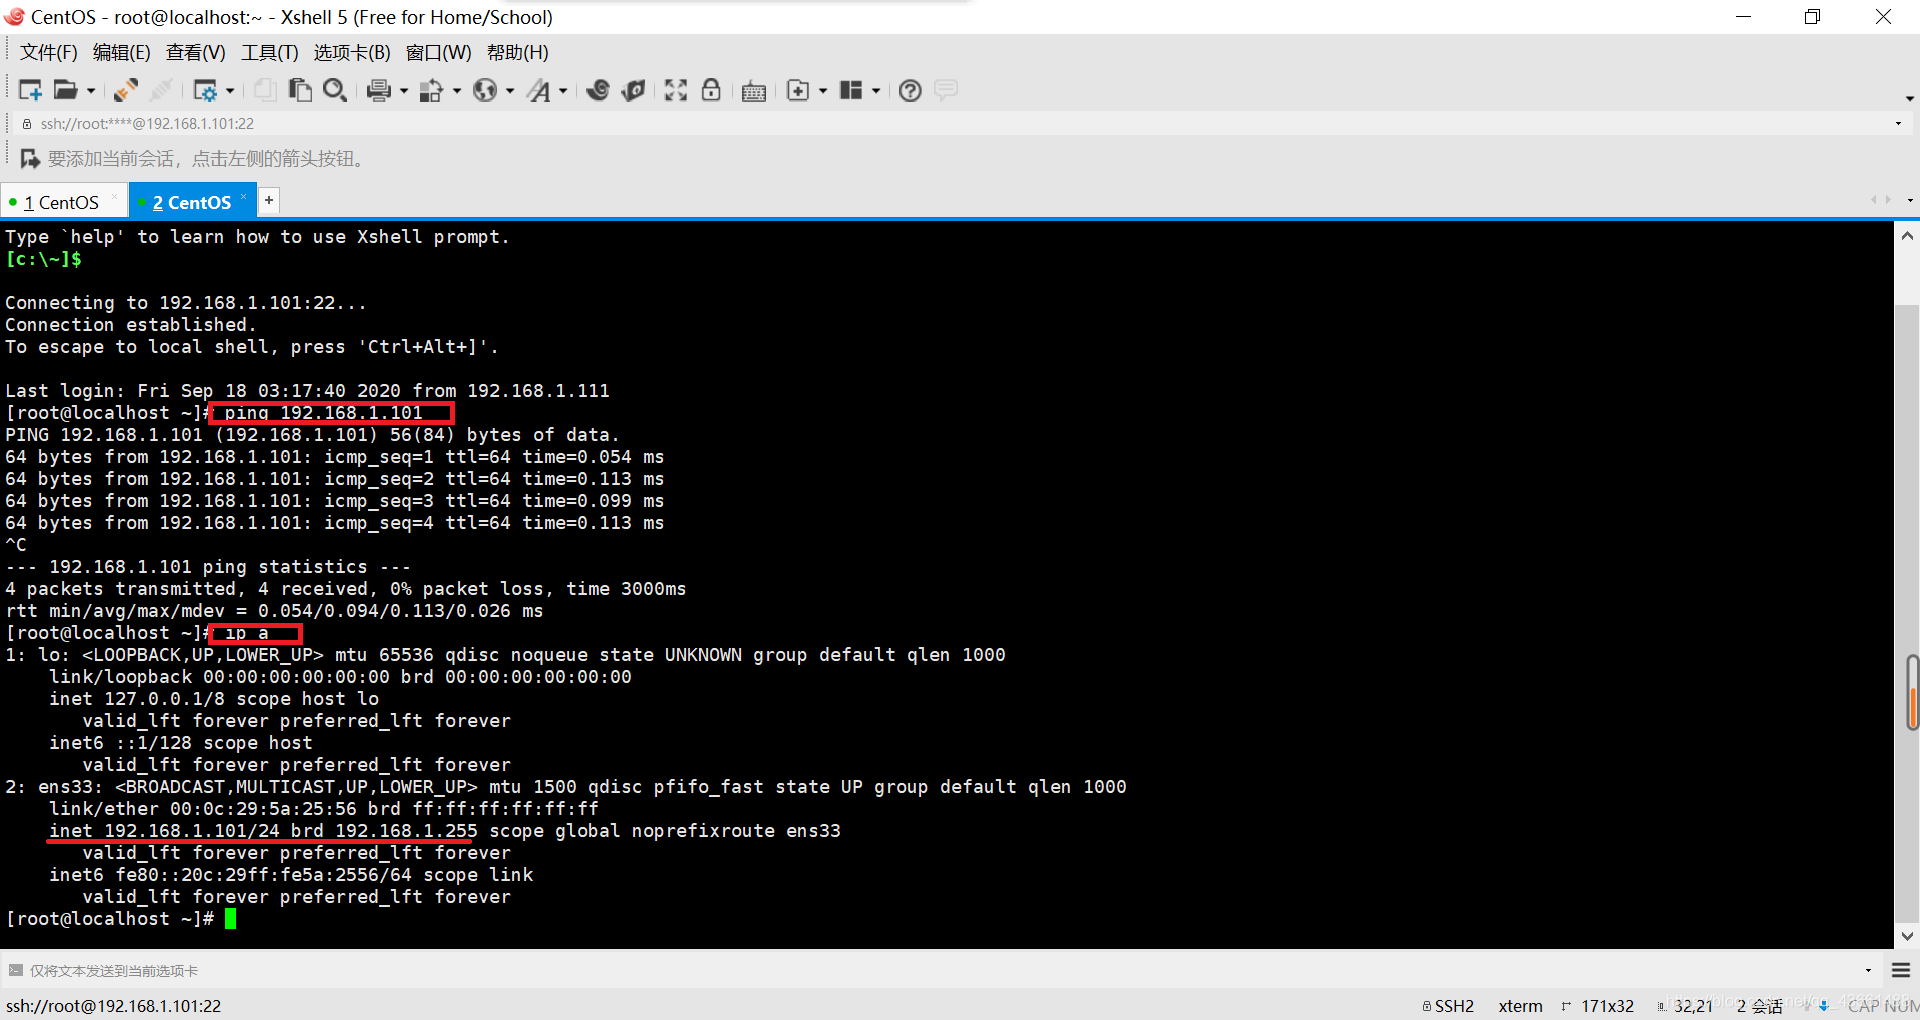
Task: Open the file transfer icon
Action: [431, 91]
